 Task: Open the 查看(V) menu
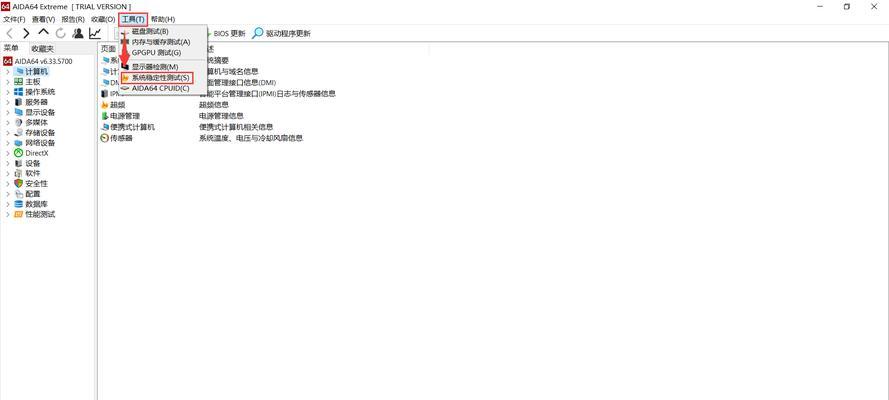43,19
